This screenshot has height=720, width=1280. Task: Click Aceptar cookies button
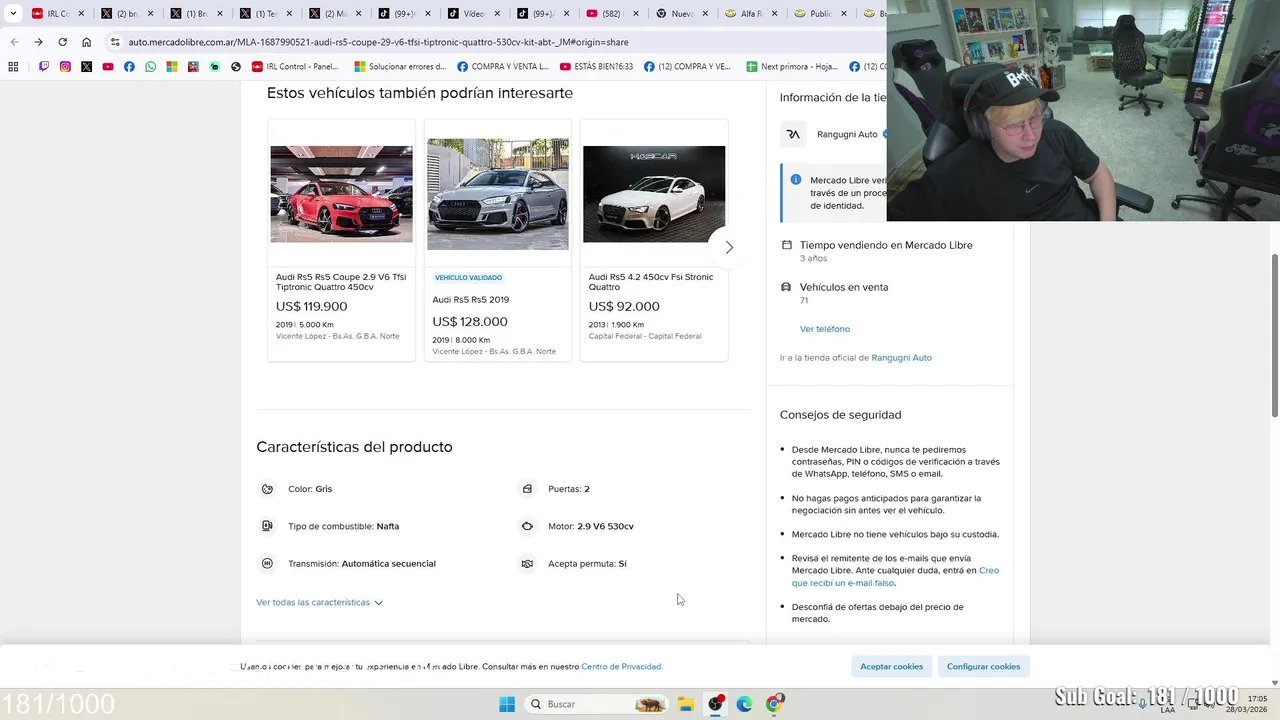click(x=892, y=667)
